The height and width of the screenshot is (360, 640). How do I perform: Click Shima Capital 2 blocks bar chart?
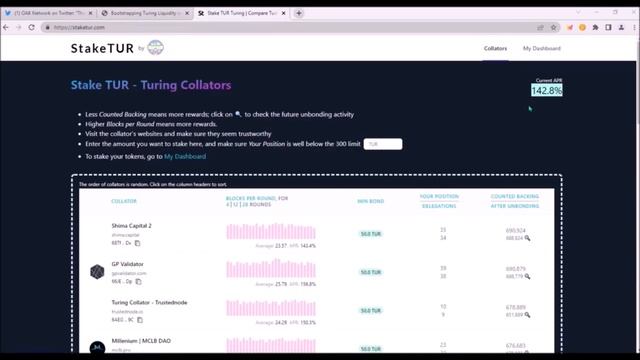tap(271, 231)
